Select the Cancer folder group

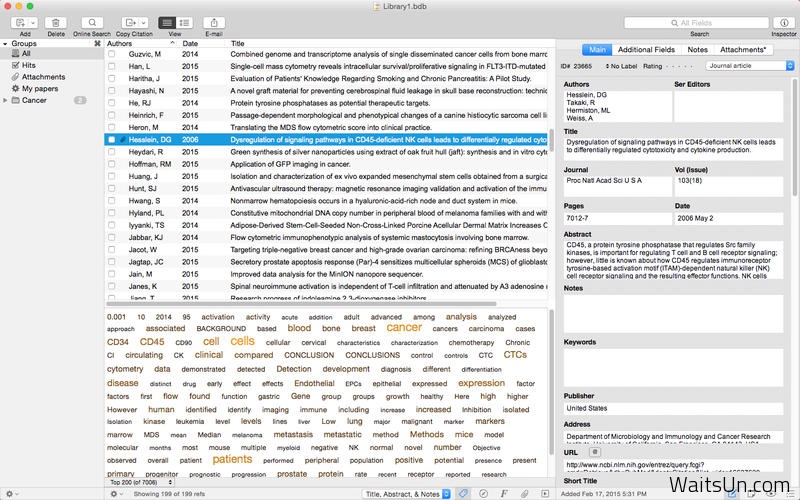point(52,100)
